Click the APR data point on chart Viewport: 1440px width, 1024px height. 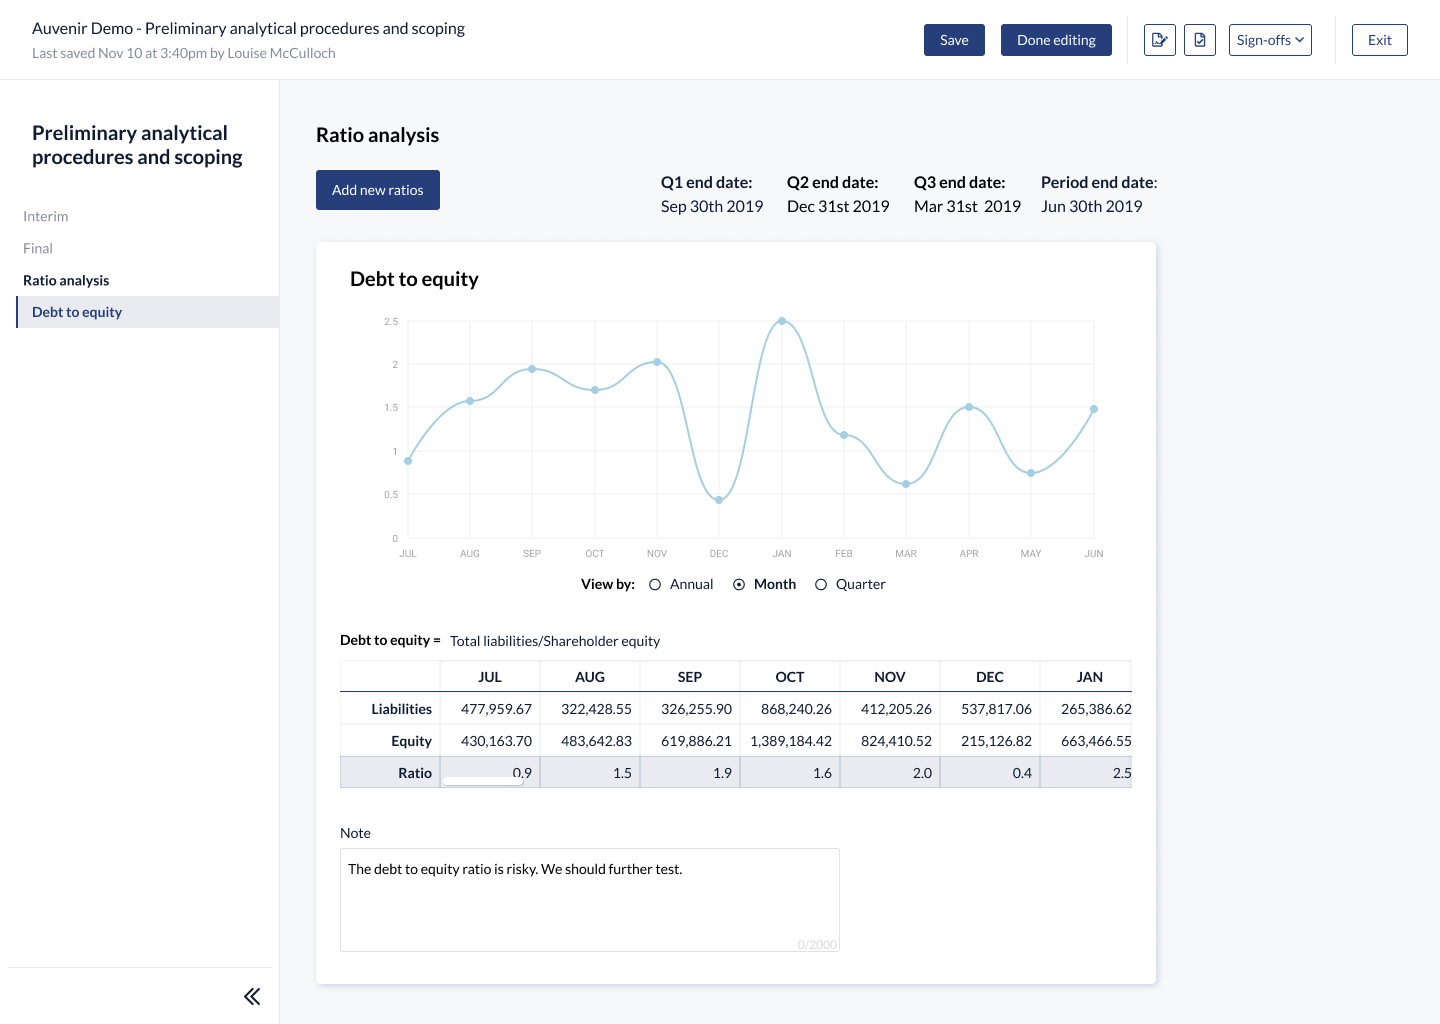click(969, 407)
